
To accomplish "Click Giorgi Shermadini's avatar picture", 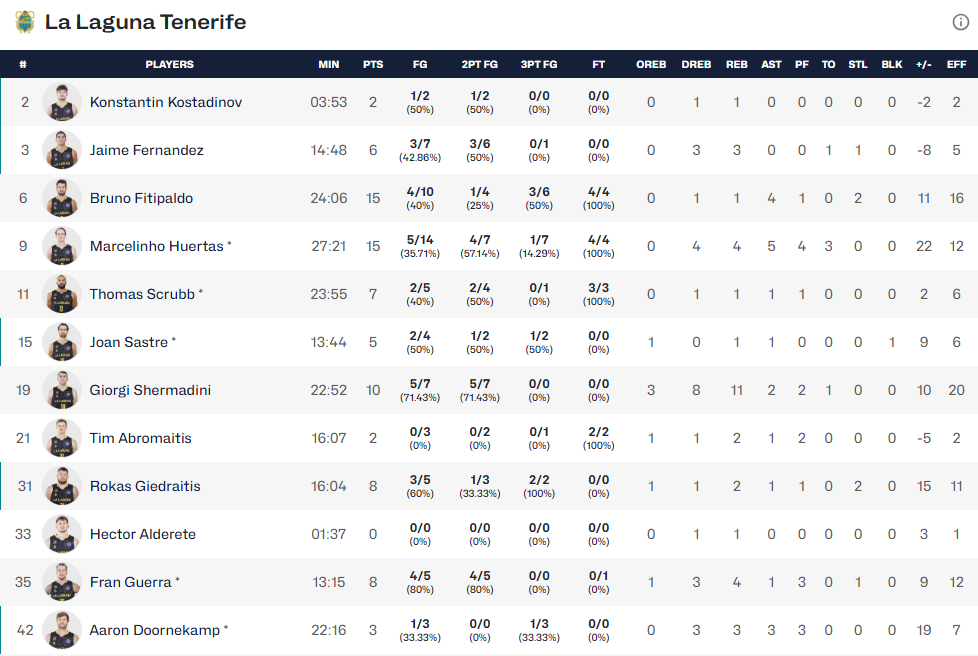I will coord(62,390).
